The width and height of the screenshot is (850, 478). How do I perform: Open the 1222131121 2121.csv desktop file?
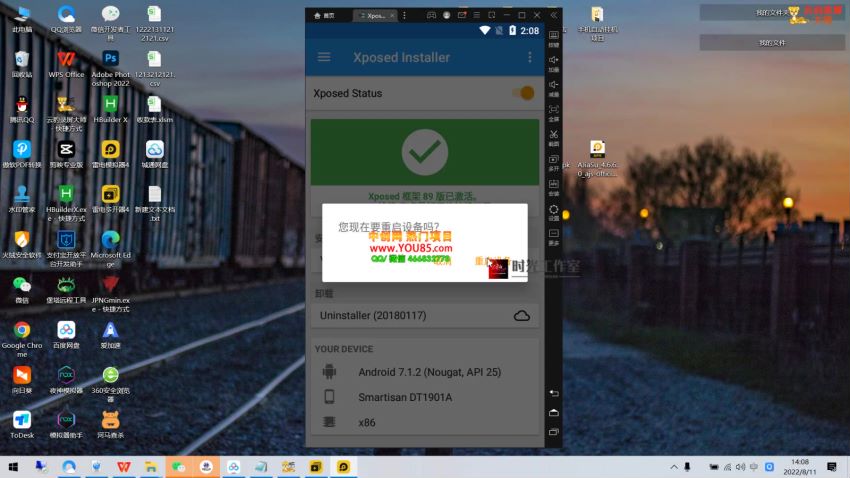tap(154, 23)
